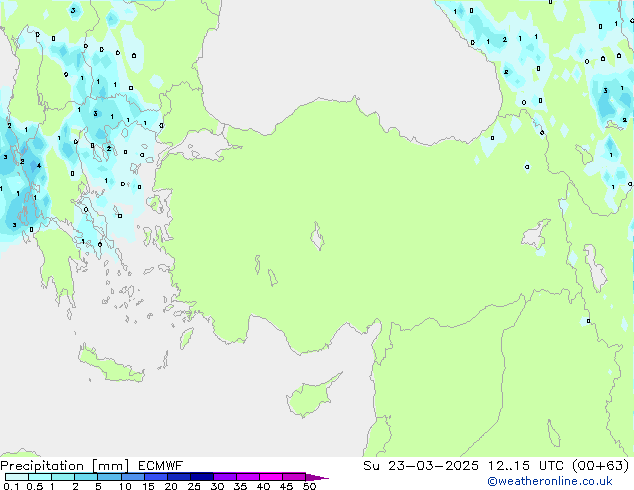
Task: Pick the legend swatch between 5 and 10
Action: [x=109, y=477]
